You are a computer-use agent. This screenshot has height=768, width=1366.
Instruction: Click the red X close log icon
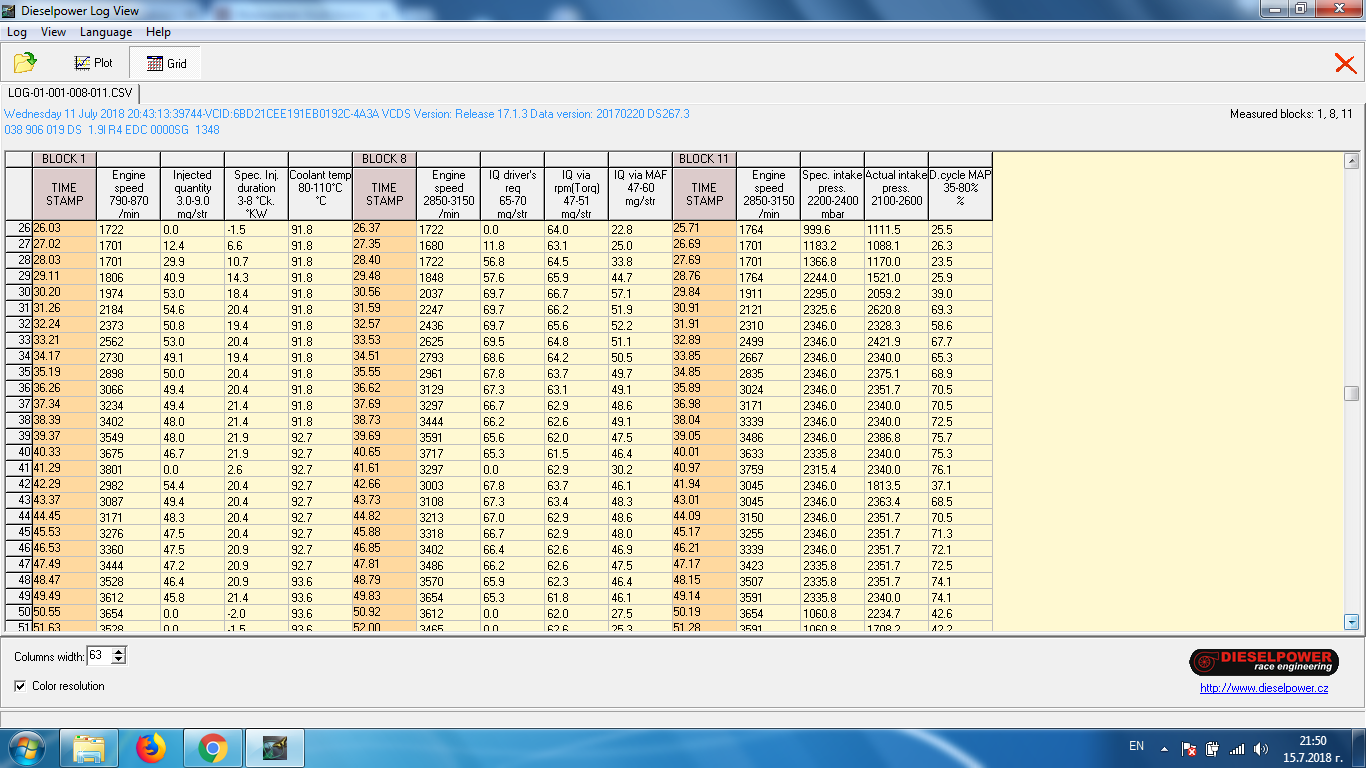tap(1345, 64)
